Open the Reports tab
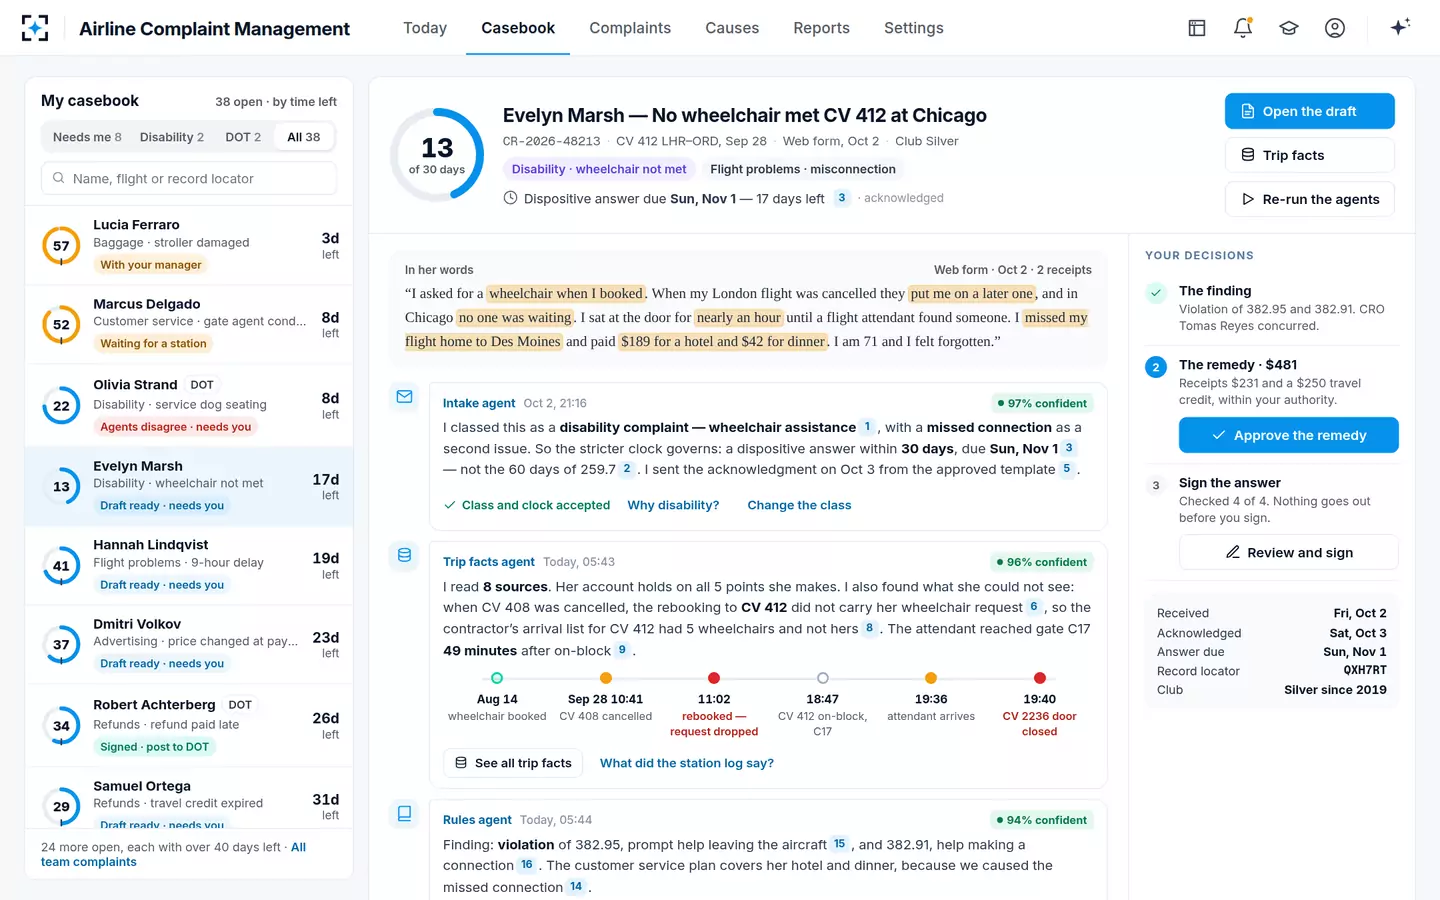Image resolution: width=1440 pixels, height=900 pixels. 821,28
